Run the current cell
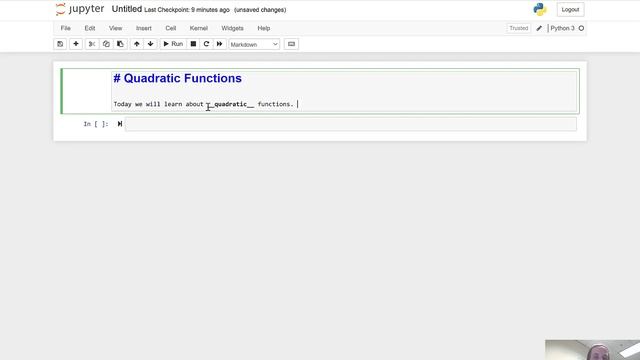 173,44
